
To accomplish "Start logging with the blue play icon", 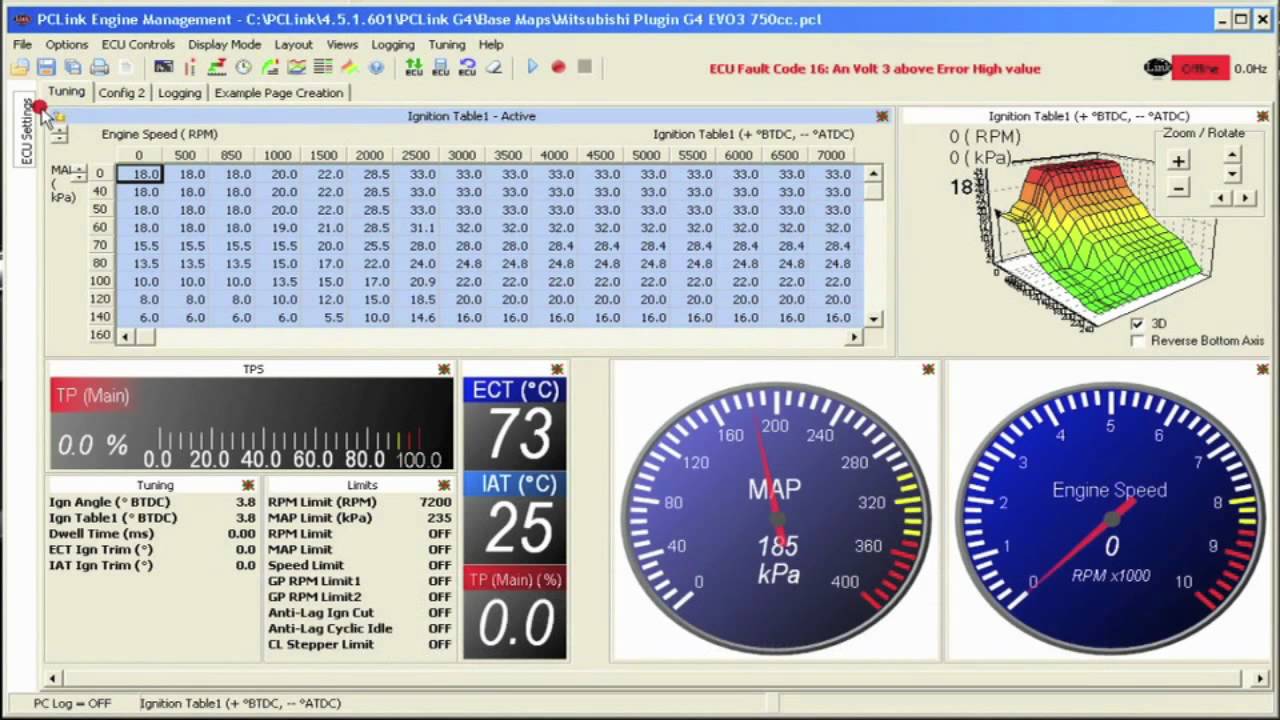I will point(532,67).
